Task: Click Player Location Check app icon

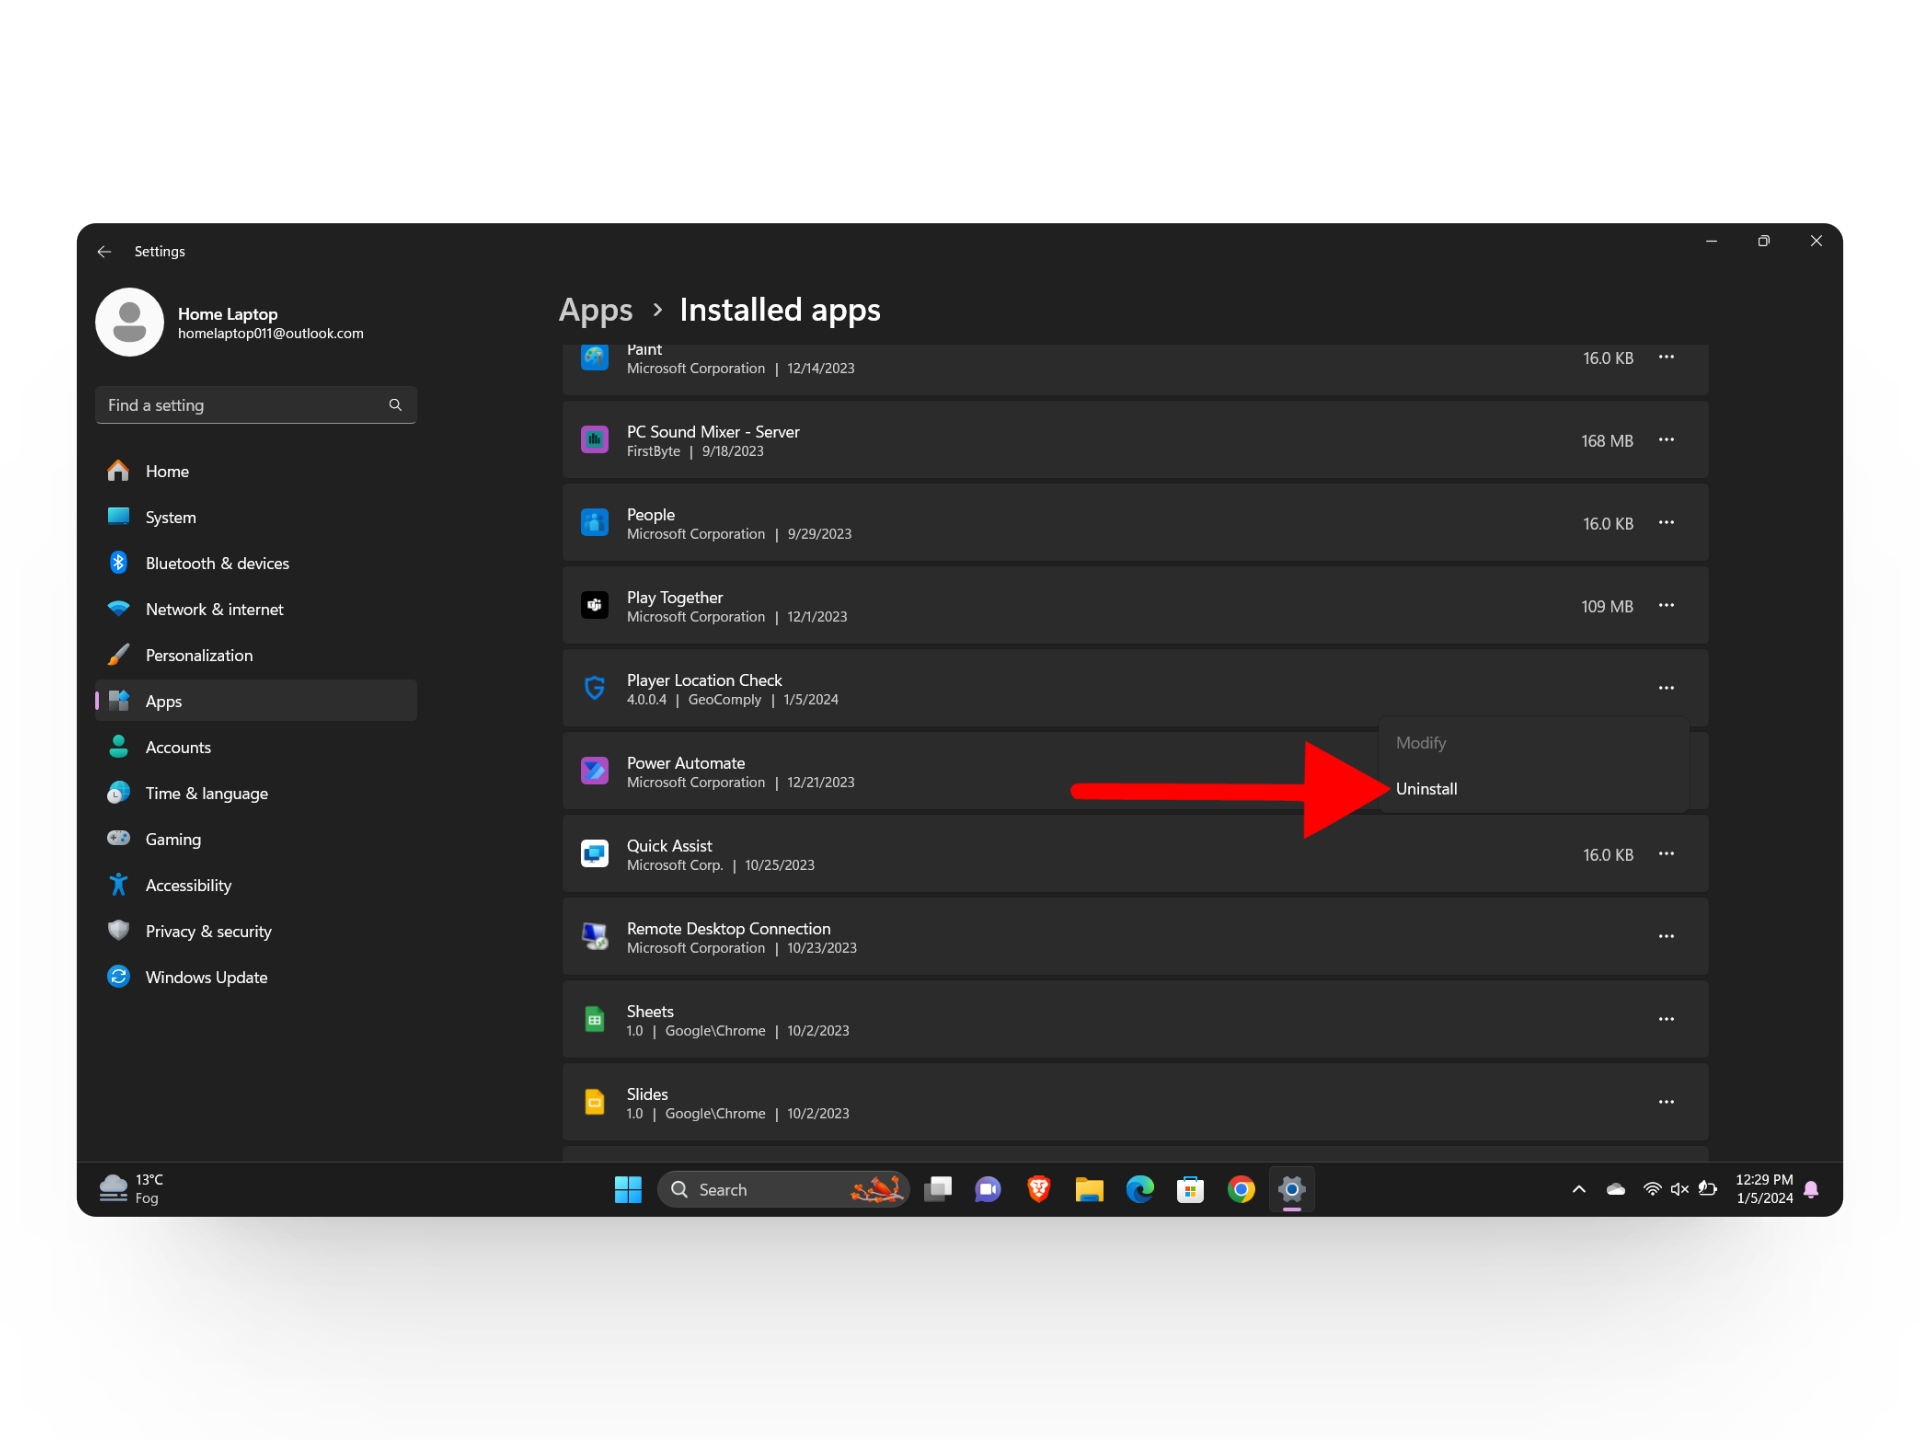Action: point(595,688)
